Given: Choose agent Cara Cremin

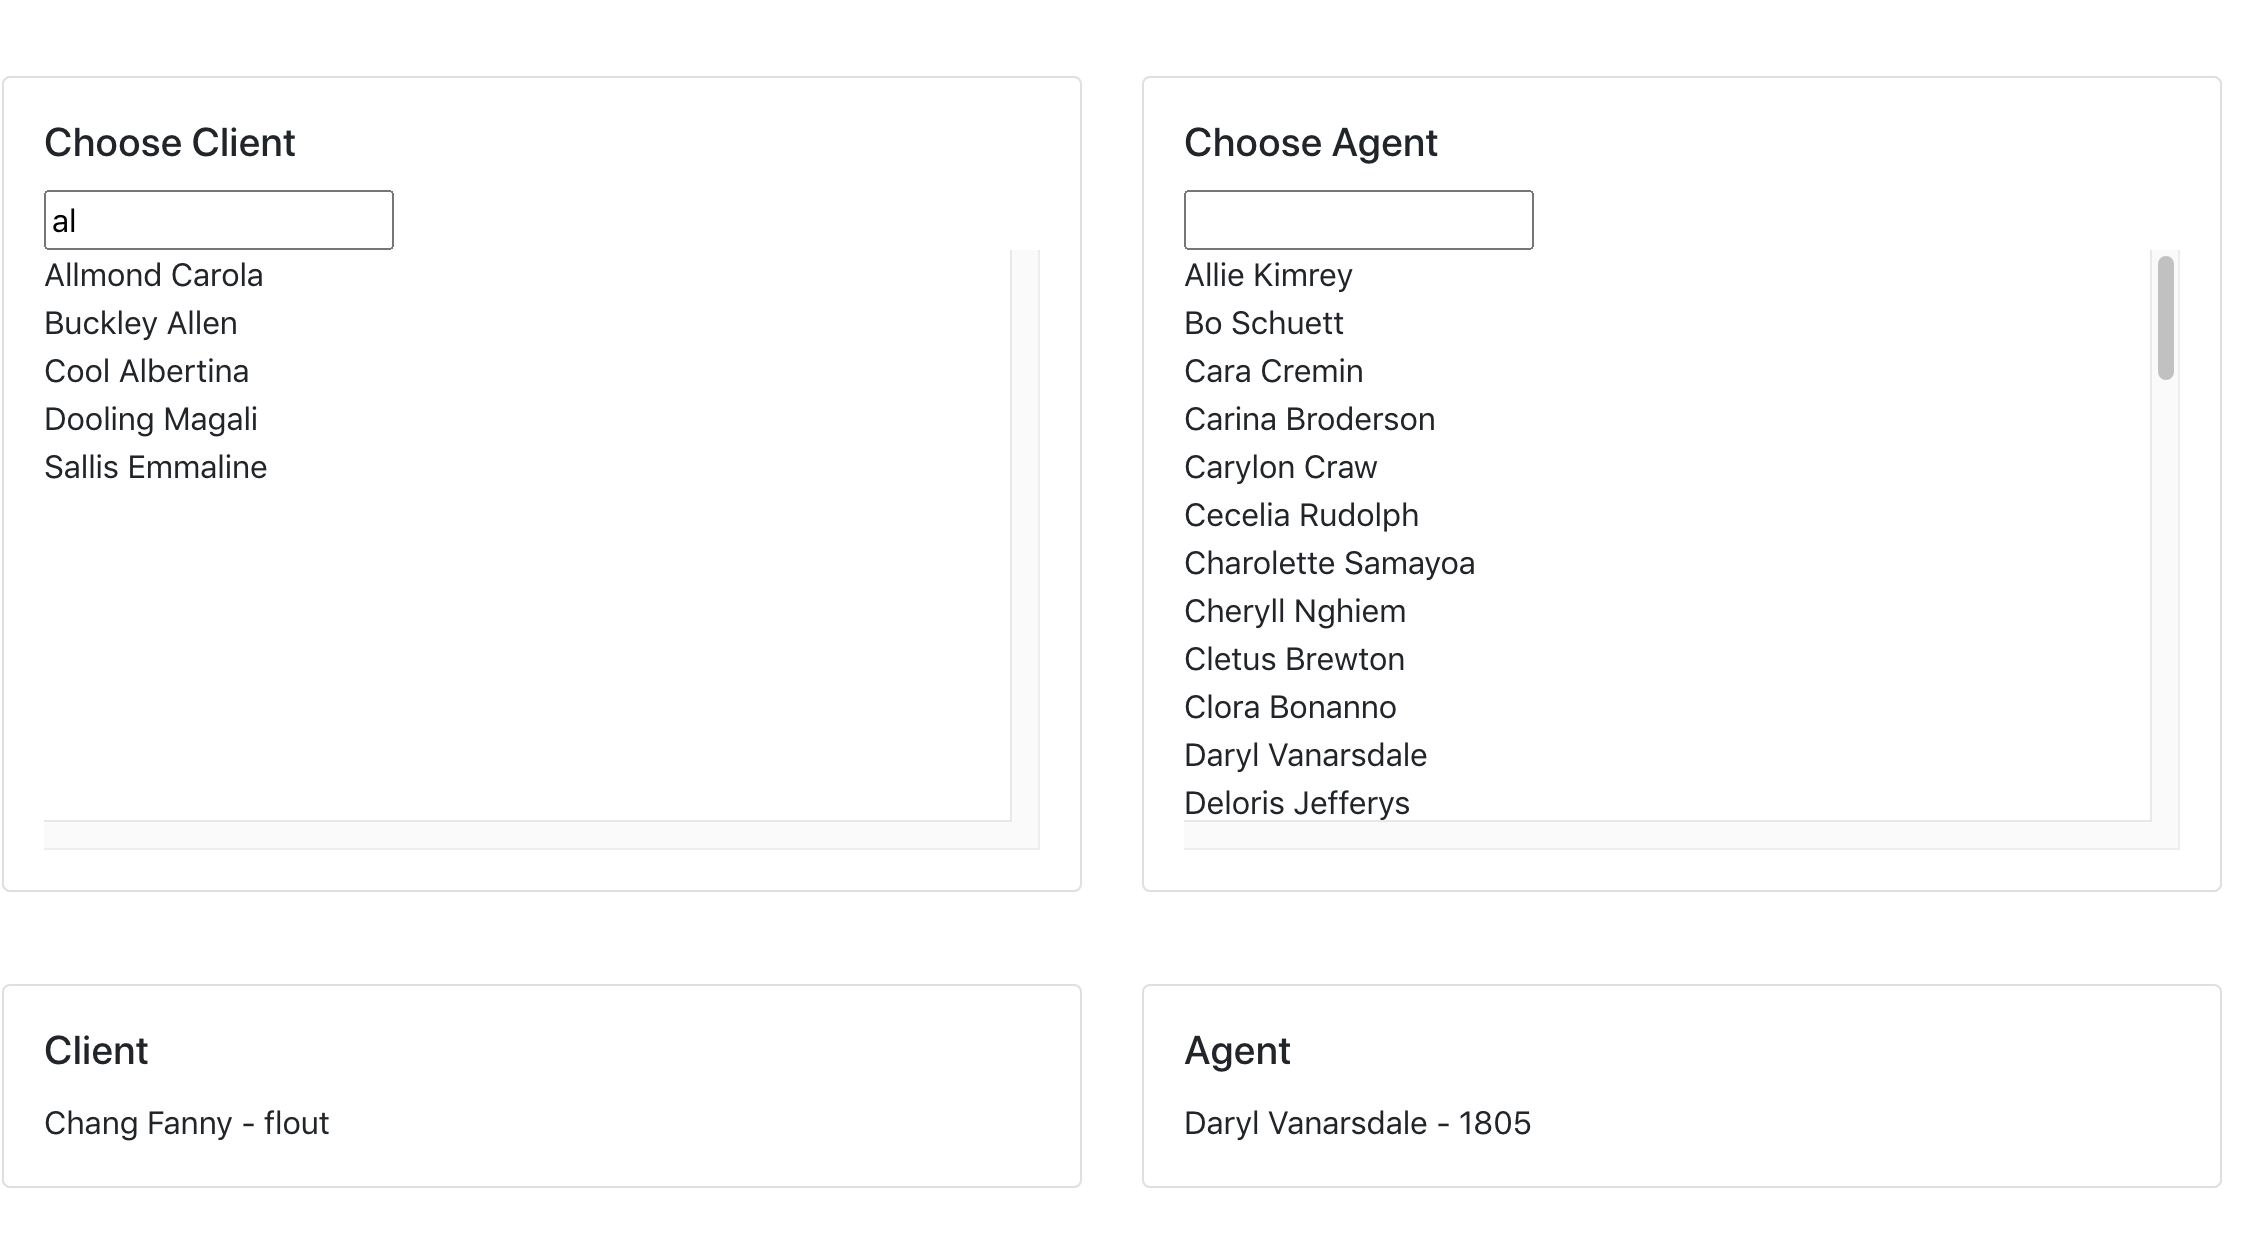Looking at the screenshot, I should (x=1273, y=371).
